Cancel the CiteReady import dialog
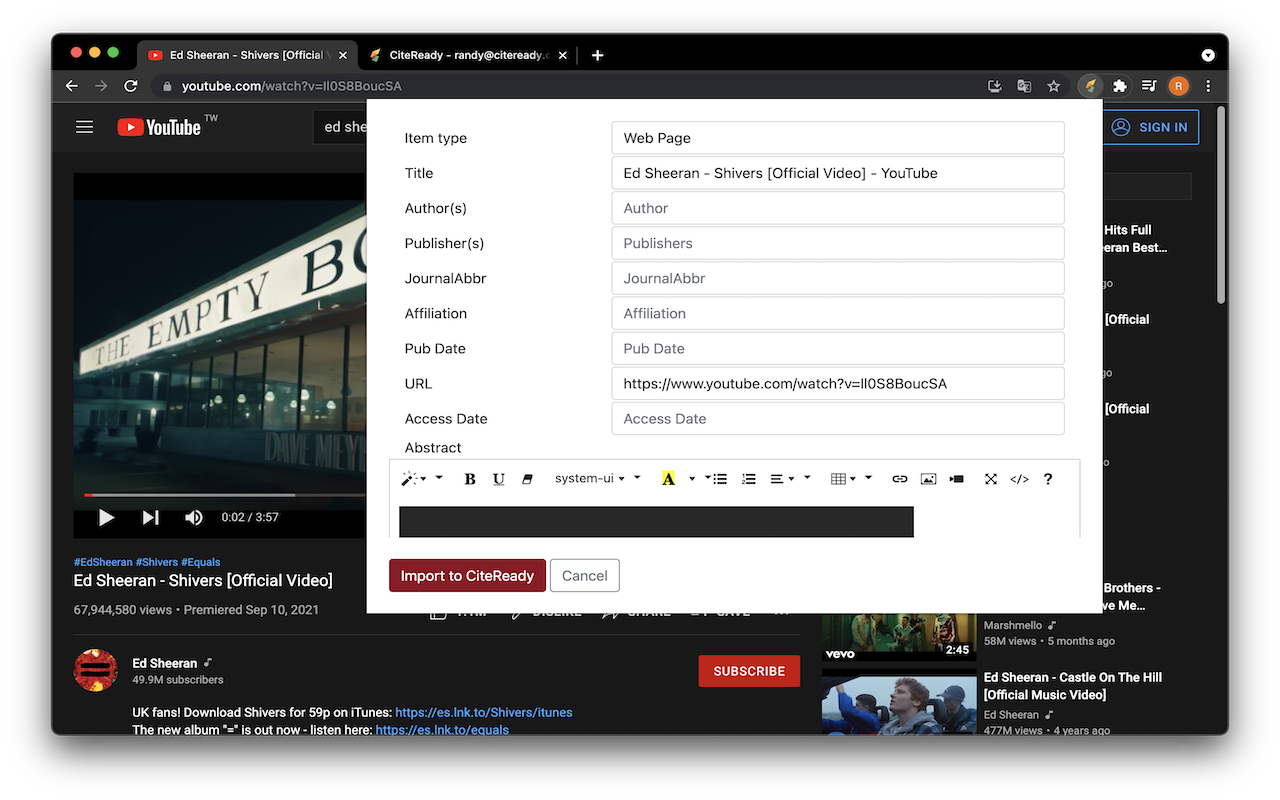This screenshot has height=800, width=1280. (x=585, y=575)
